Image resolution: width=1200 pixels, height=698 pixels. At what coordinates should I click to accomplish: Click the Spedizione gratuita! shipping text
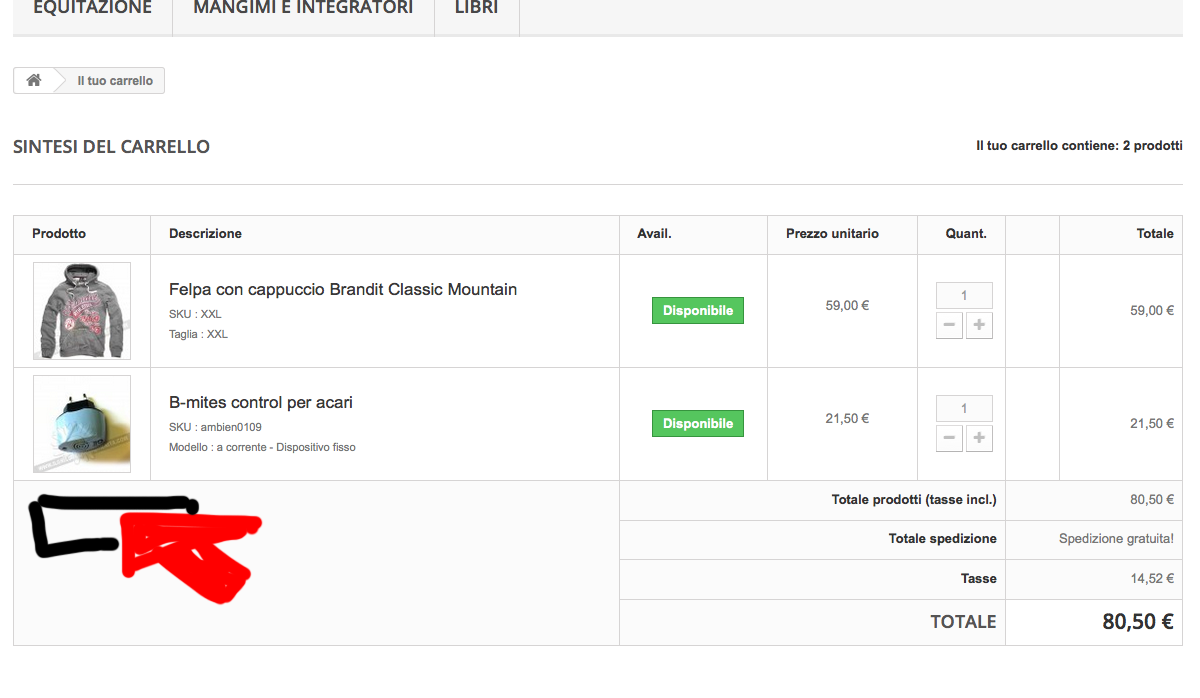click(x=1116, y=539)
